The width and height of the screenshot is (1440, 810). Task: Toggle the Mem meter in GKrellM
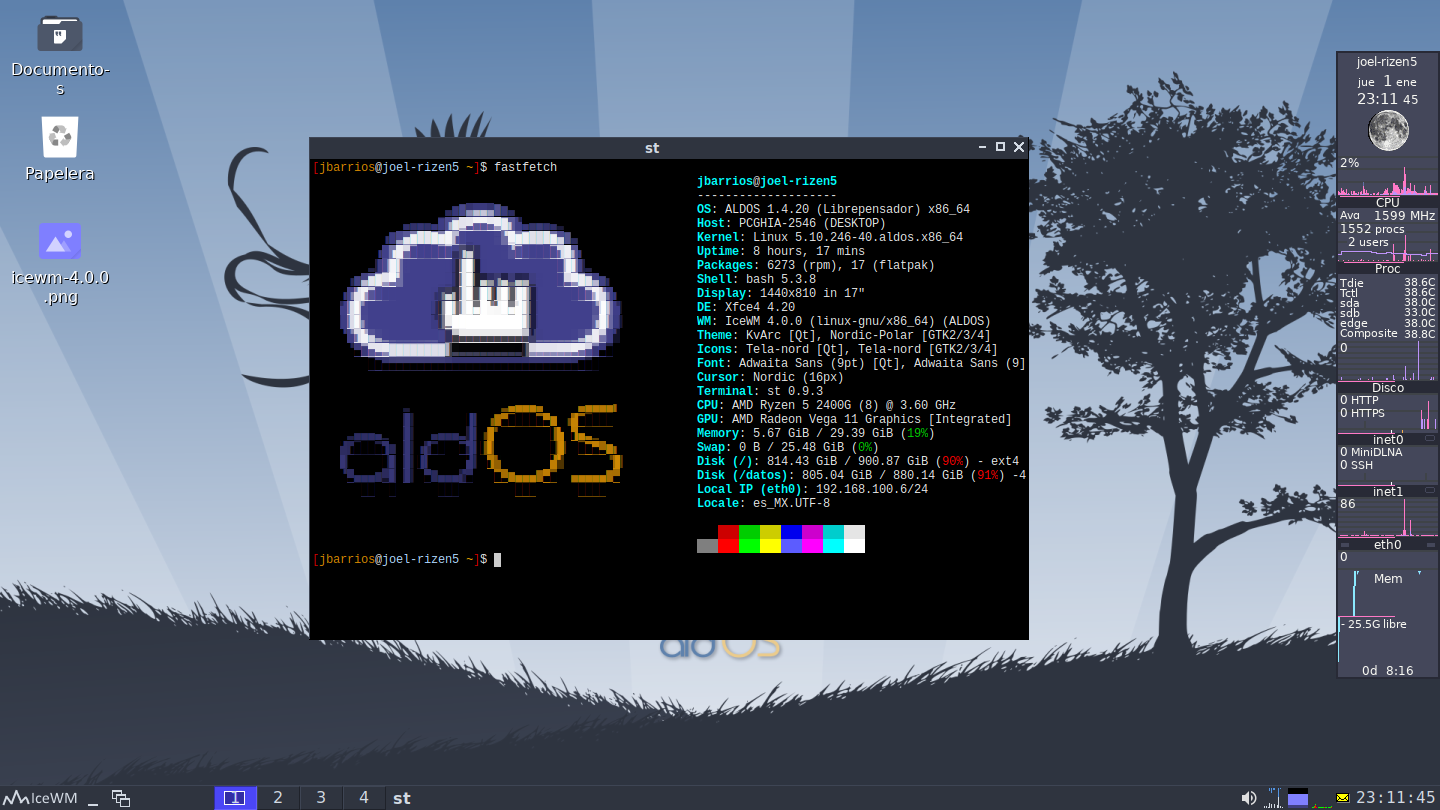[1387, 578]
